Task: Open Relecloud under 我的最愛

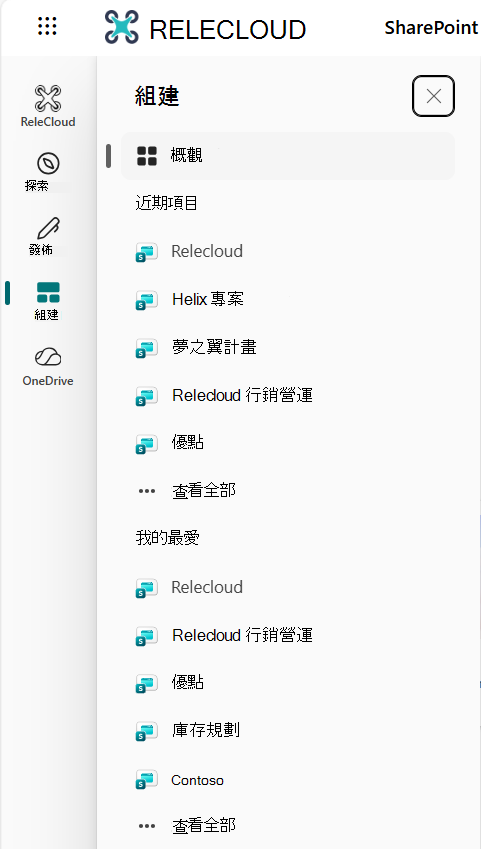Action: tap(207, 587)
